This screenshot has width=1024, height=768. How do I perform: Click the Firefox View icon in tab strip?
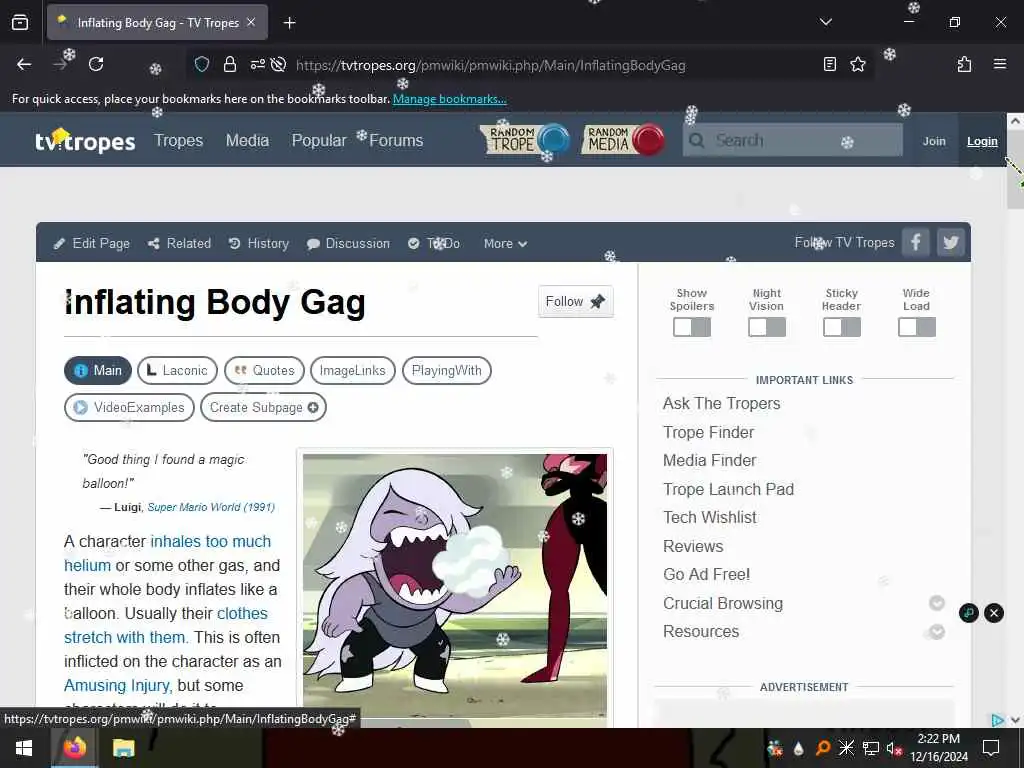click(20, 22)
